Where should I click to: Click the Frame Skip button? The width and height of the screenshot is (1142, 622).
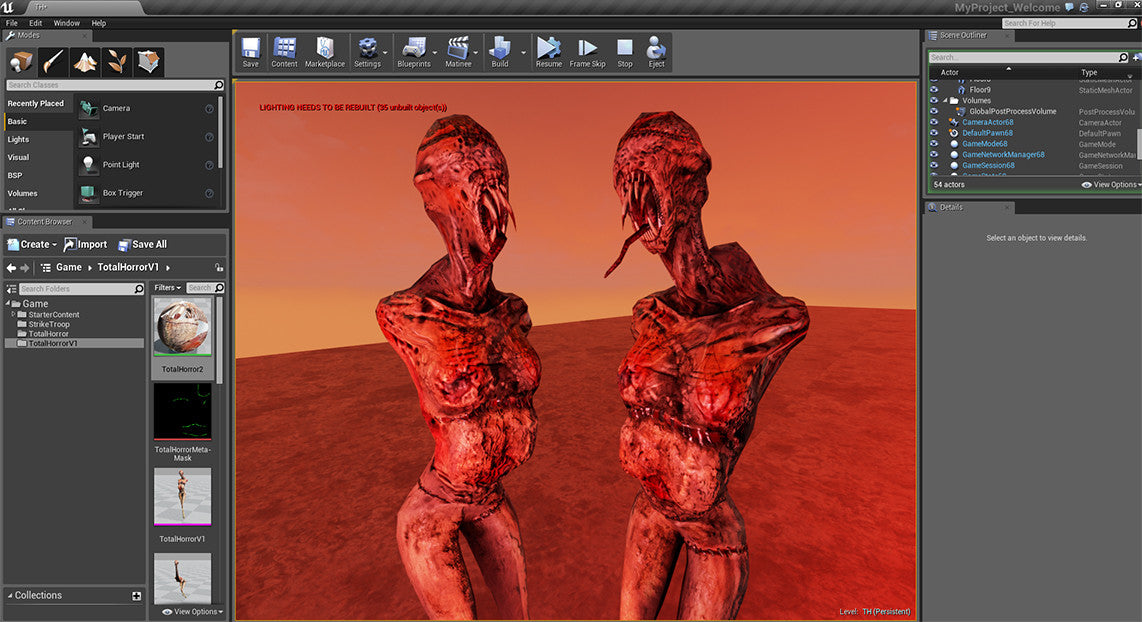tap(587, 52)
